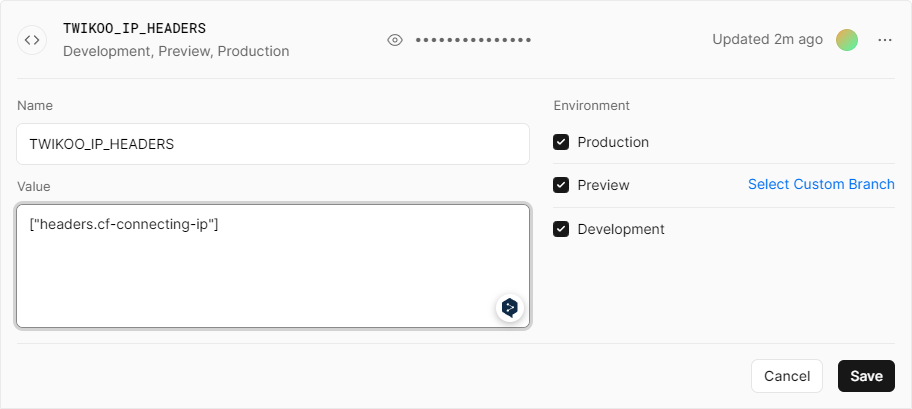Open the three-dot more options menu
912x409 pixels.
pos(884,40)
